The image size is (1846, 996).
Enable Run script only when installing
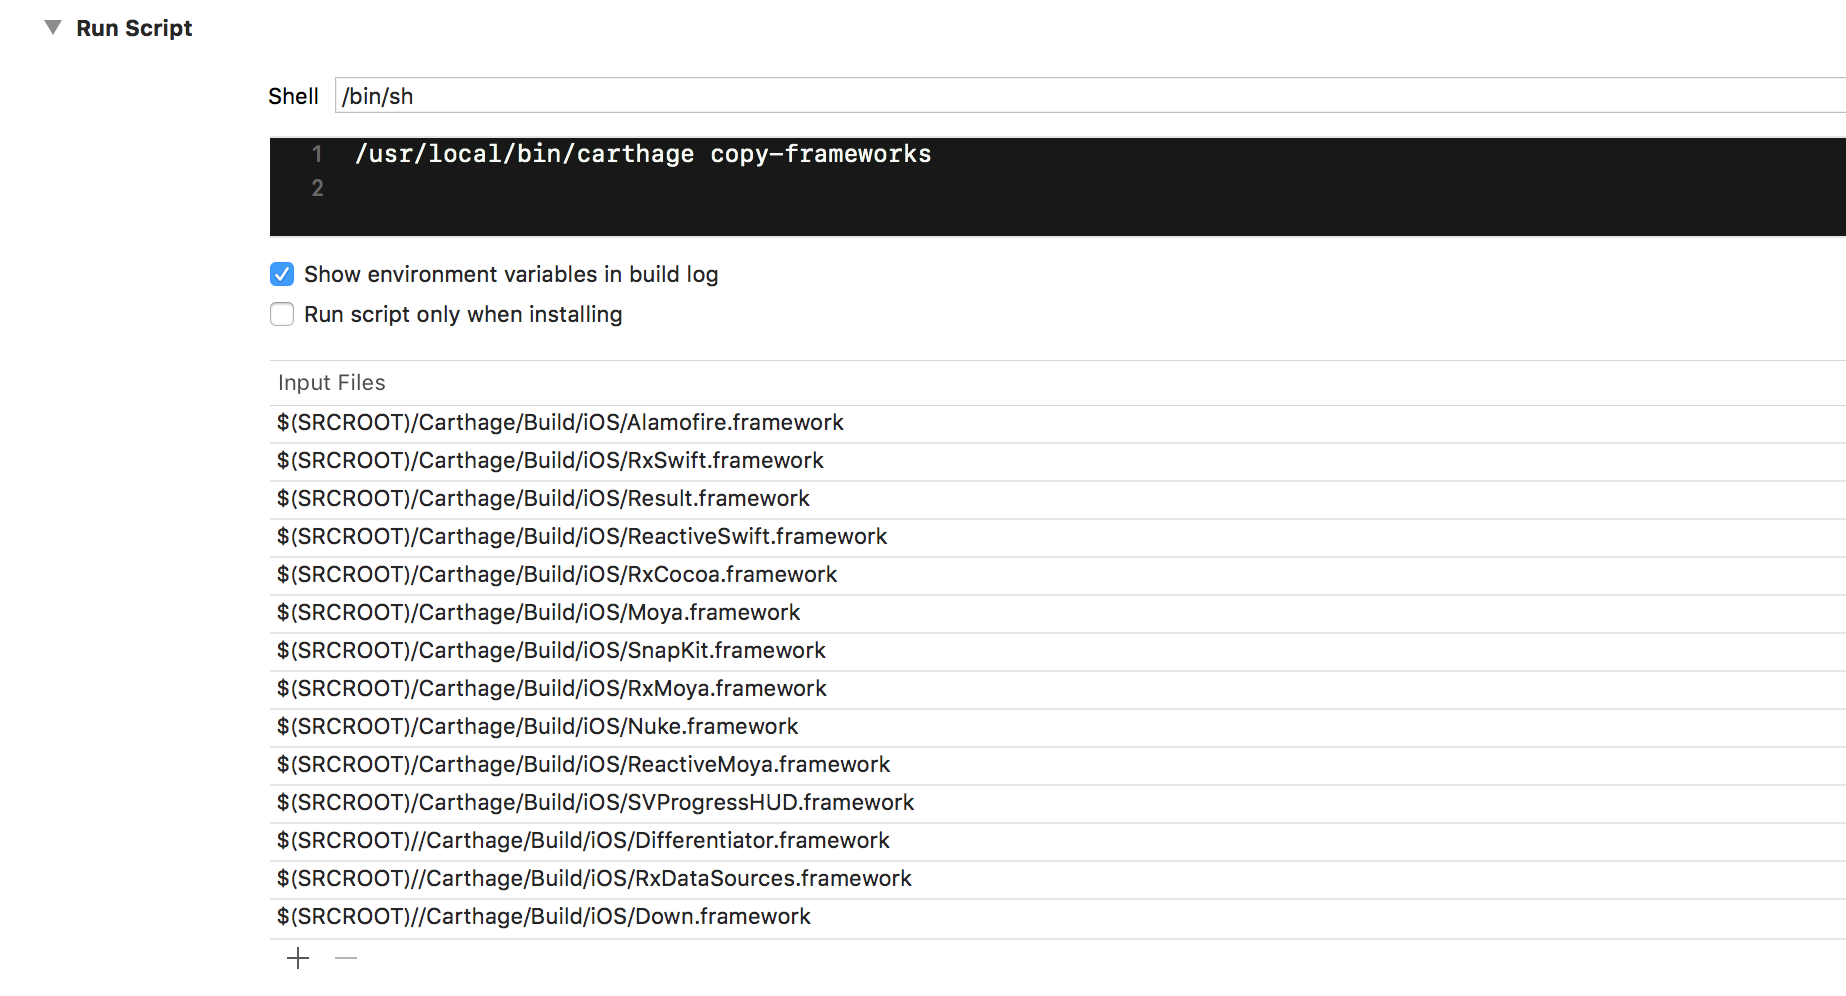282,314
